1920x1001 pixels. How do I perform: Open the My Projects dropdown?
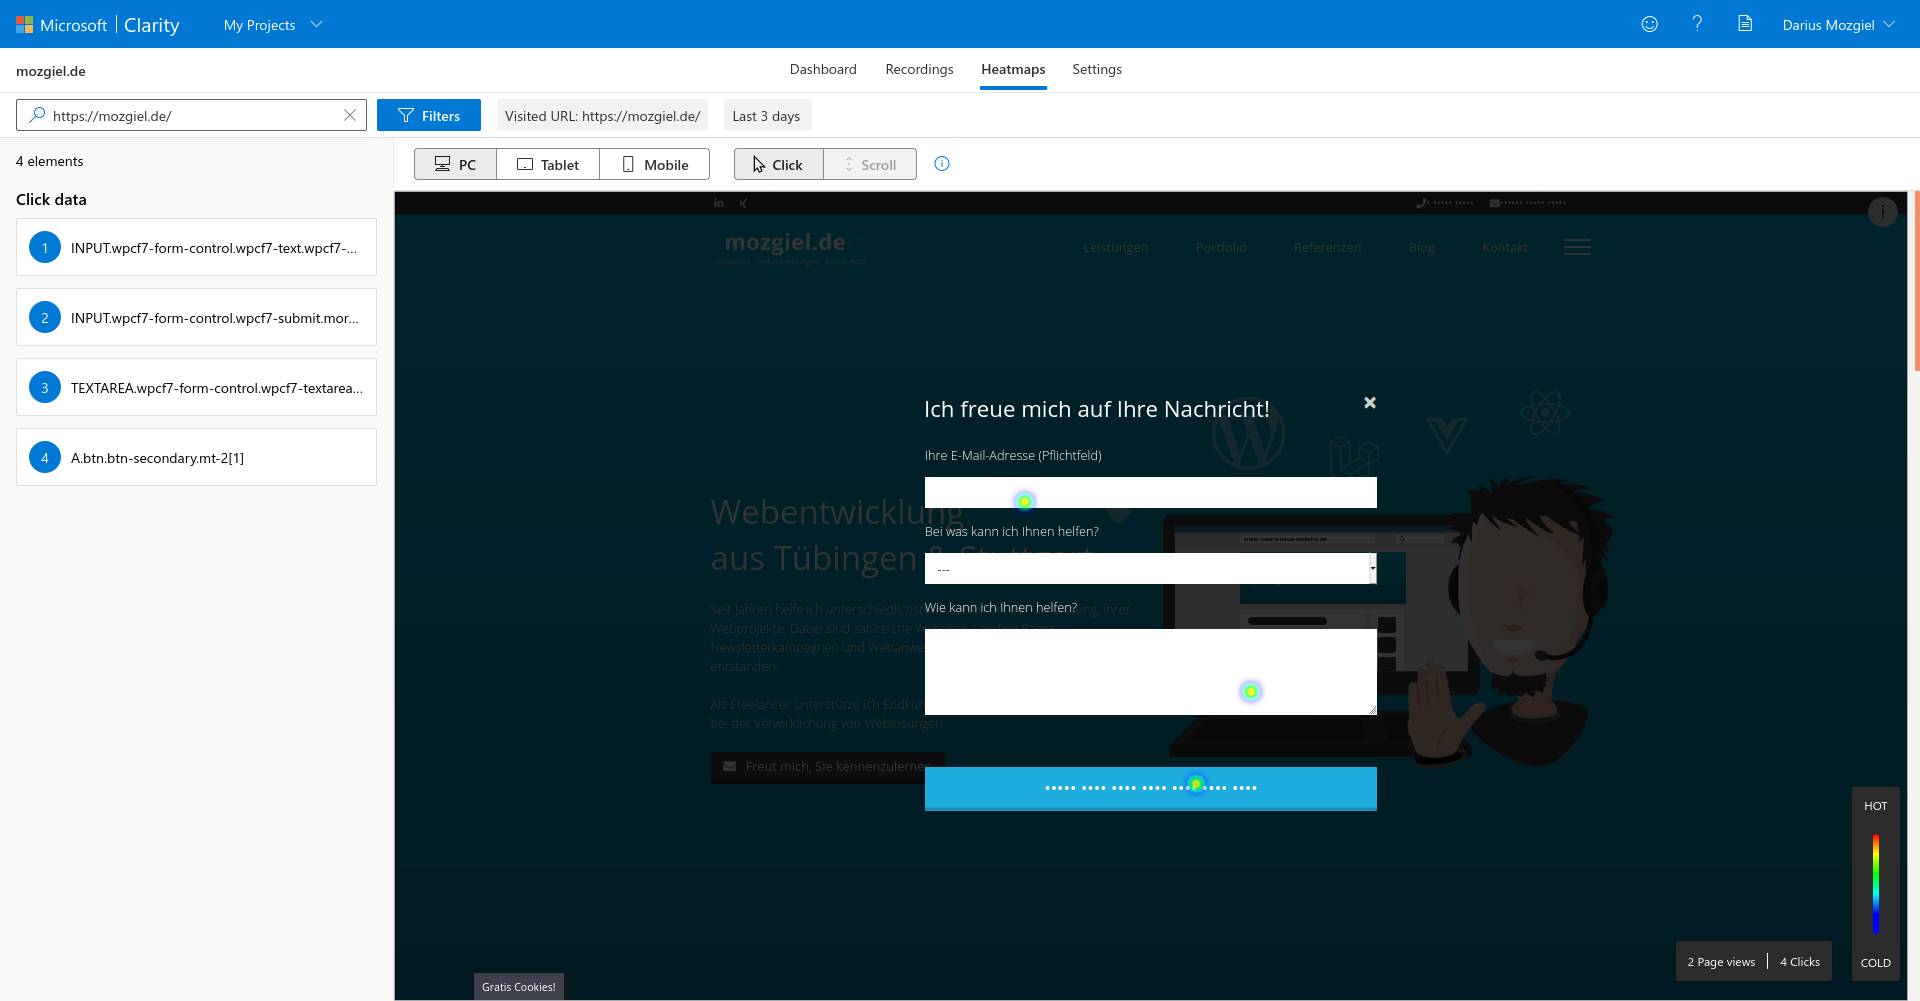(272, 24)
